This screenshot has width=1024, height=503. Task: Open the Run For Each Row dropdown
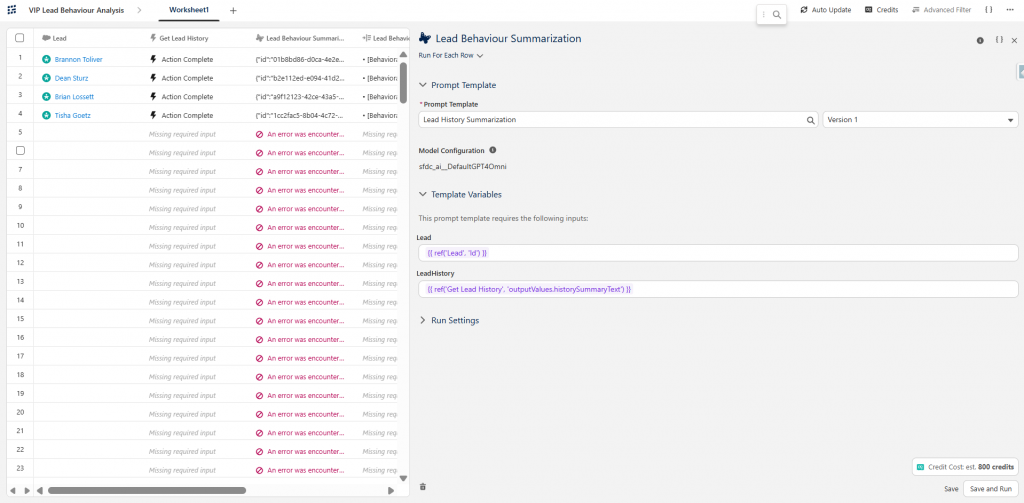451,56
